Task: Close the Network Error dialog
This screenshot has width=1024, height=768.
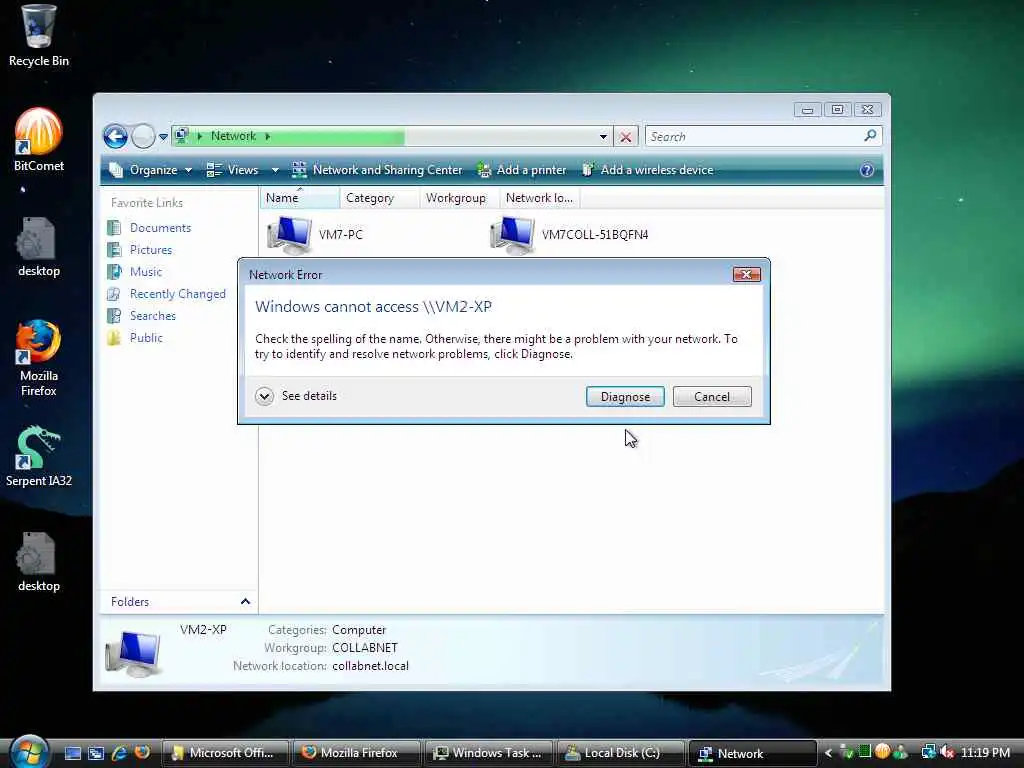Action: coord(746,274)
